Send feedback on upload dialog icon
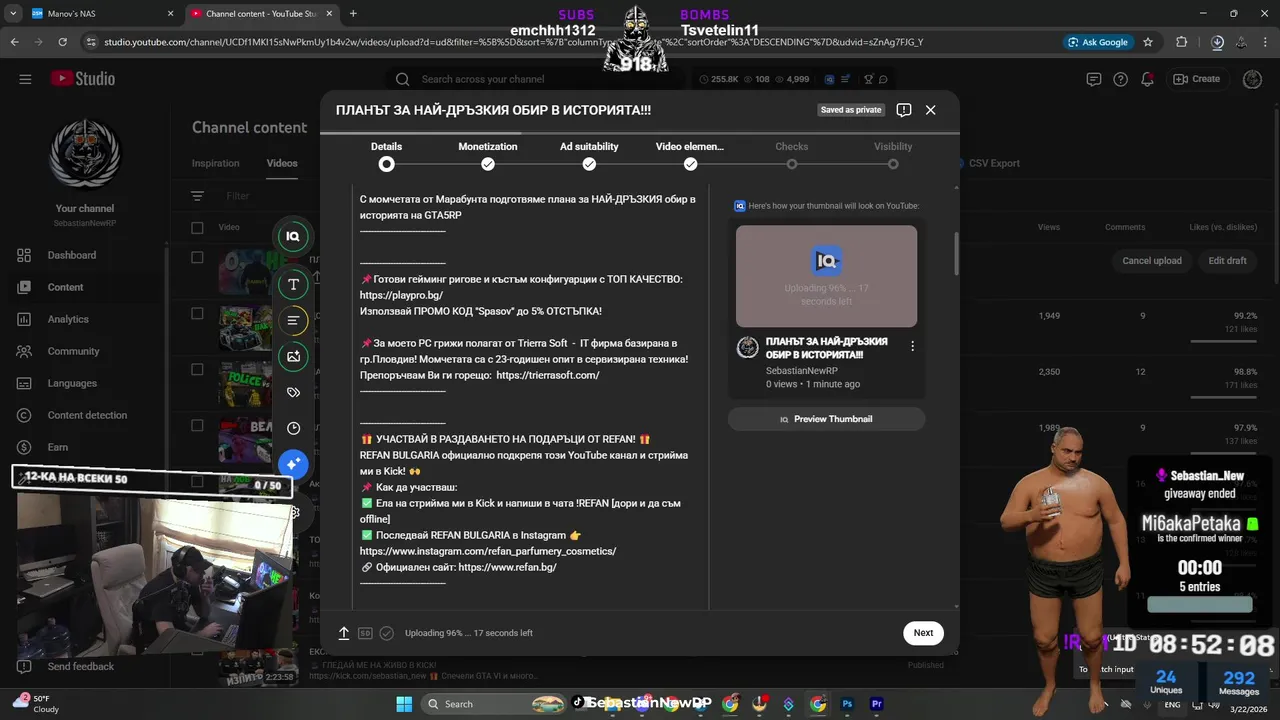This screenshot has width=1280, height=720. [904, 110]
